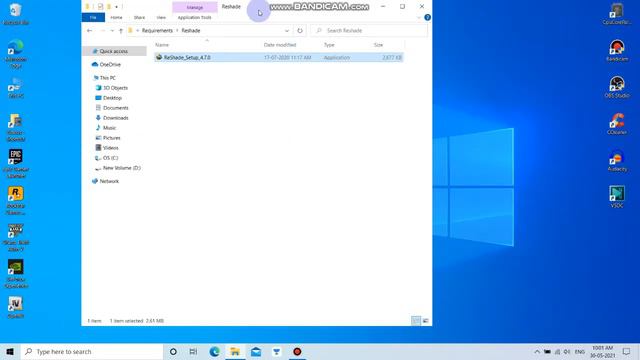Open the recent locations dropdown arrow

pos(112,31)
